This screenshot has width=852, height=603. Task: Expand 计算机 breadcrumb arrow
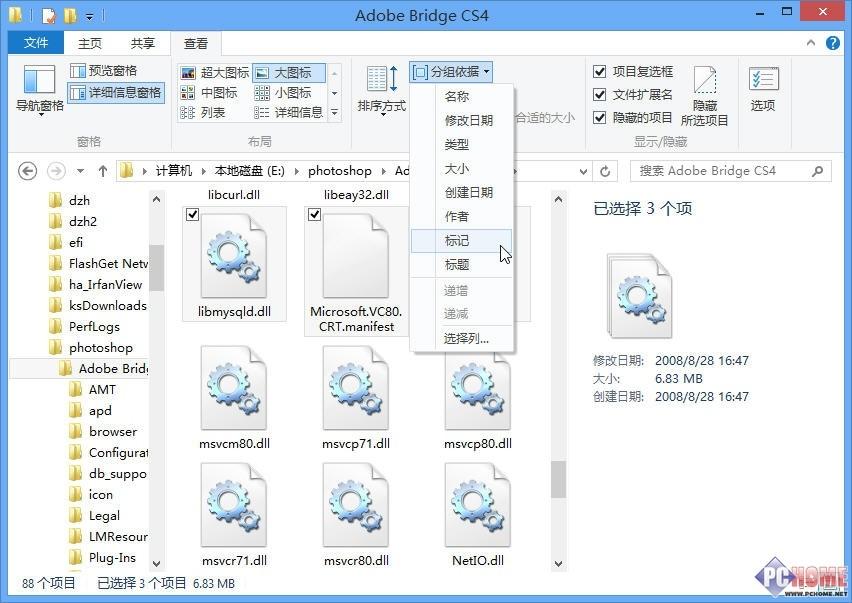[203, 171]
